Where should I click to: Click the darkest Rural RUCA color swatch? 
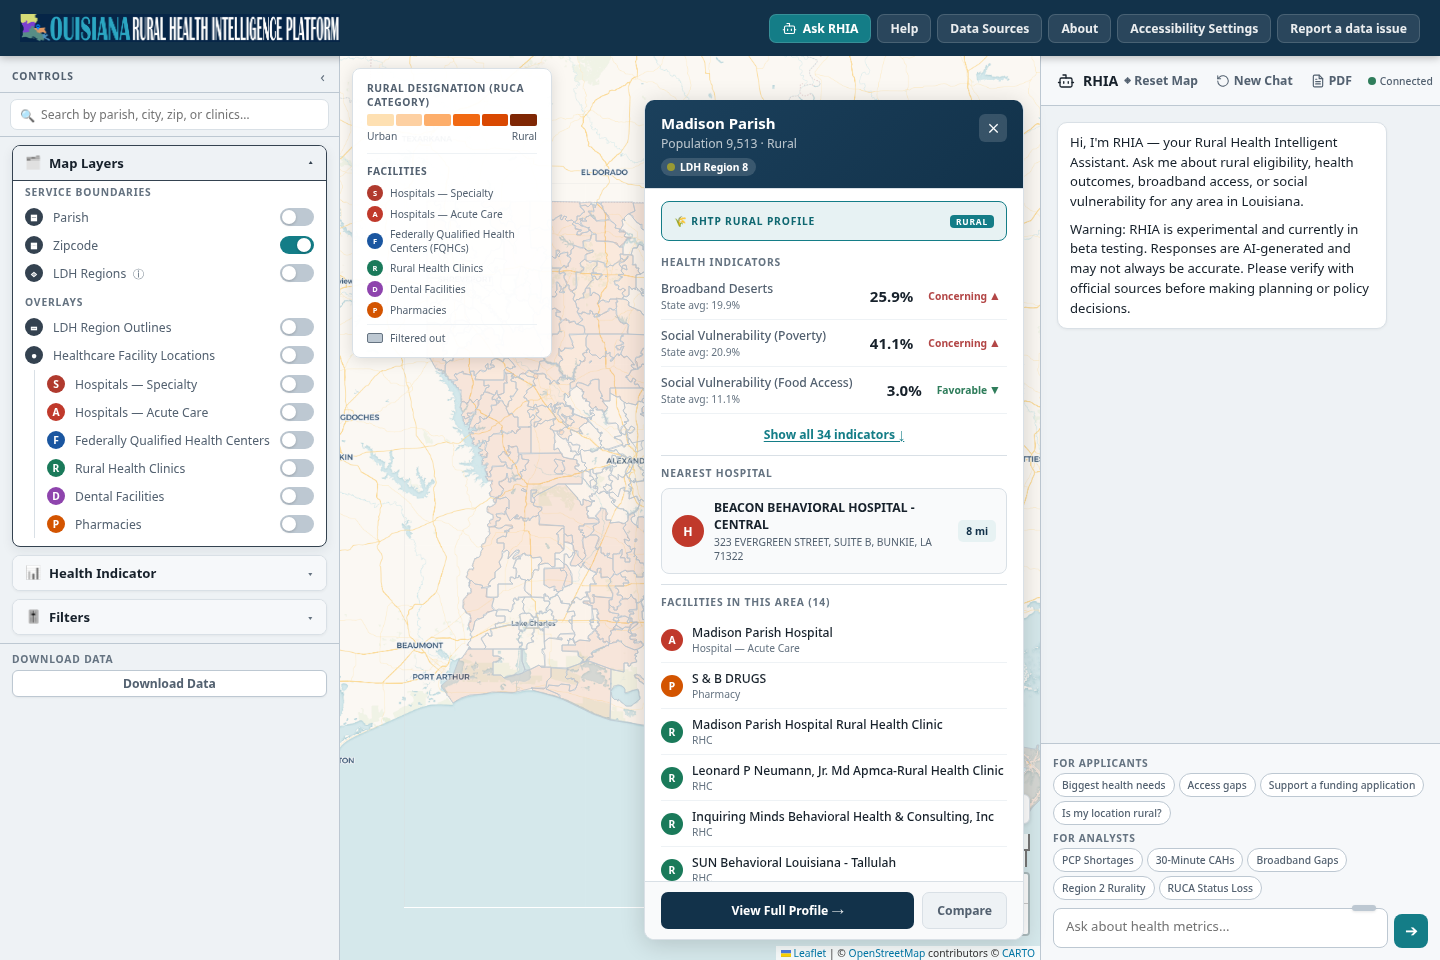coord(524,120)
